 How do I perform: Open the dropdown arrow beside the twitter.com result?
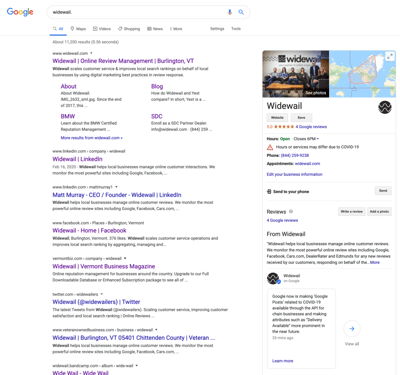click(x=102, y=294)
